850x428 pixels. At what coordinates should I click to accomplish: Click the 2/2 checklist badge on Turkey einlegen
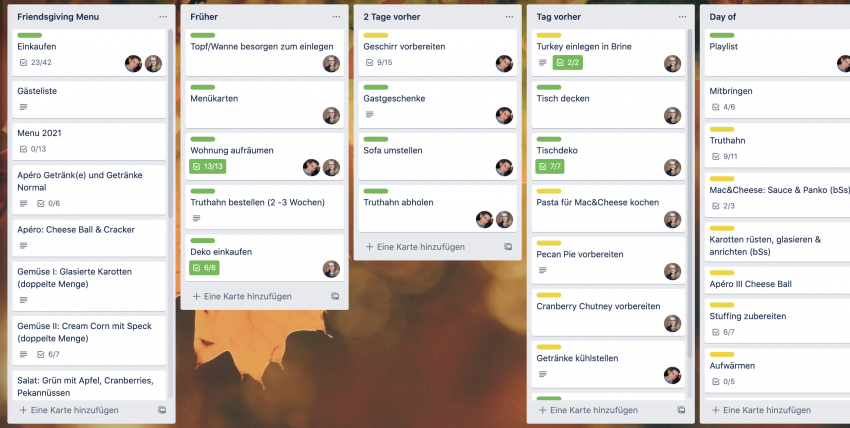click(x=568, y=62)
